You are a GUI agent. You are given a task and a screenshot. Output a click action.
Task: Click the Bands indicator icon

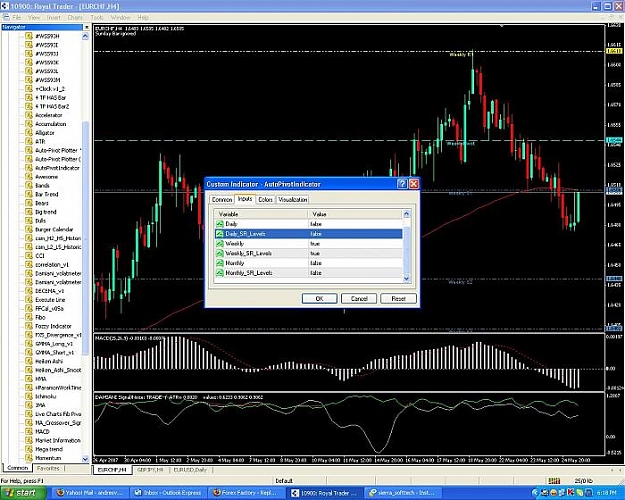click(x=29, y=185)
